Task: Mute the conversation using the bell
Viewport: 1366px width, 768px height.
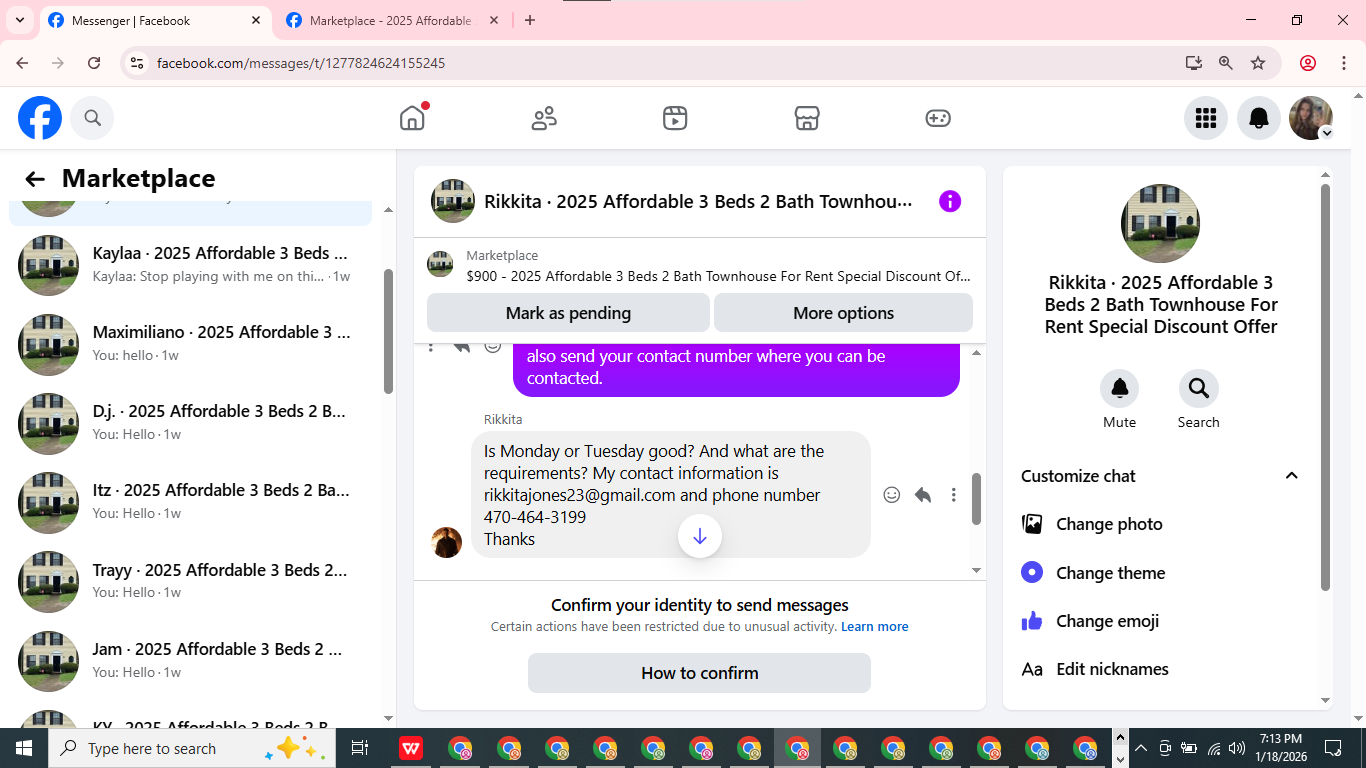Action: tap(1119, 388)
